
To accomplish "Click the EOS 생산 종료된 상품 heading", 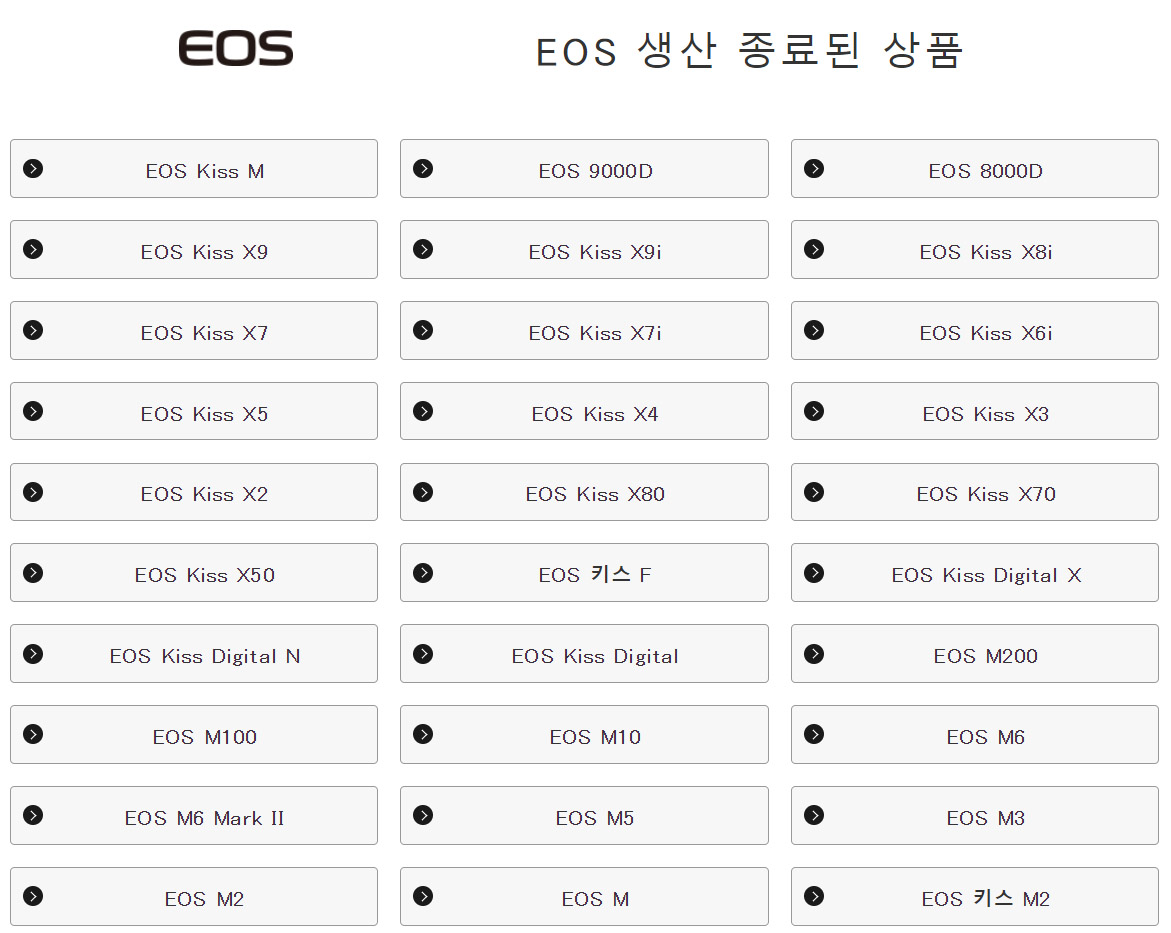I will coord(750,51).
